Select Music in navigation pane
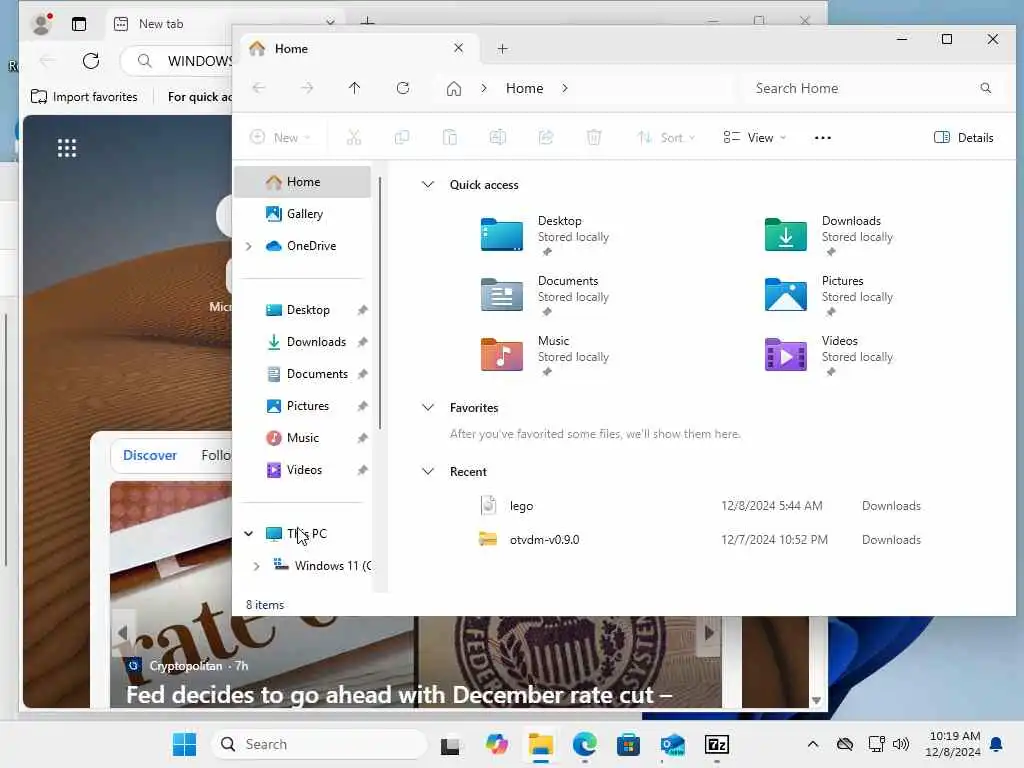The height and width of the screenshot is (768, 1024). click(303, 438)
